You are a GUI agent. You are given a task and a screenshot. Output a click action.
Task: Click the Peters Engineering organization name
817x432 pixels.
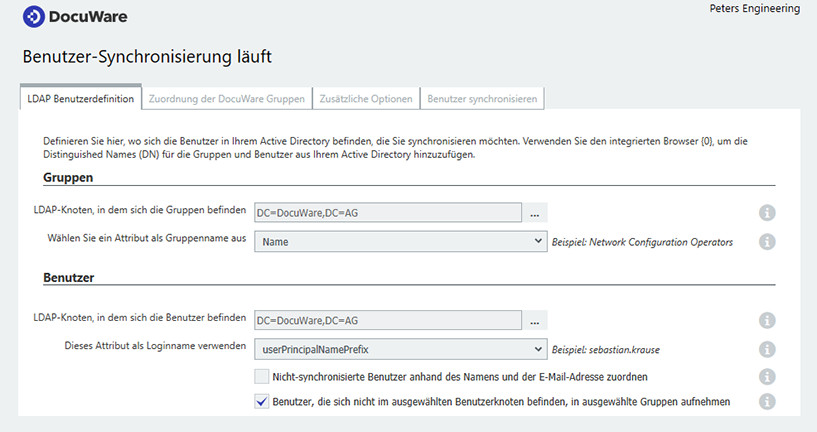(754, 8)
